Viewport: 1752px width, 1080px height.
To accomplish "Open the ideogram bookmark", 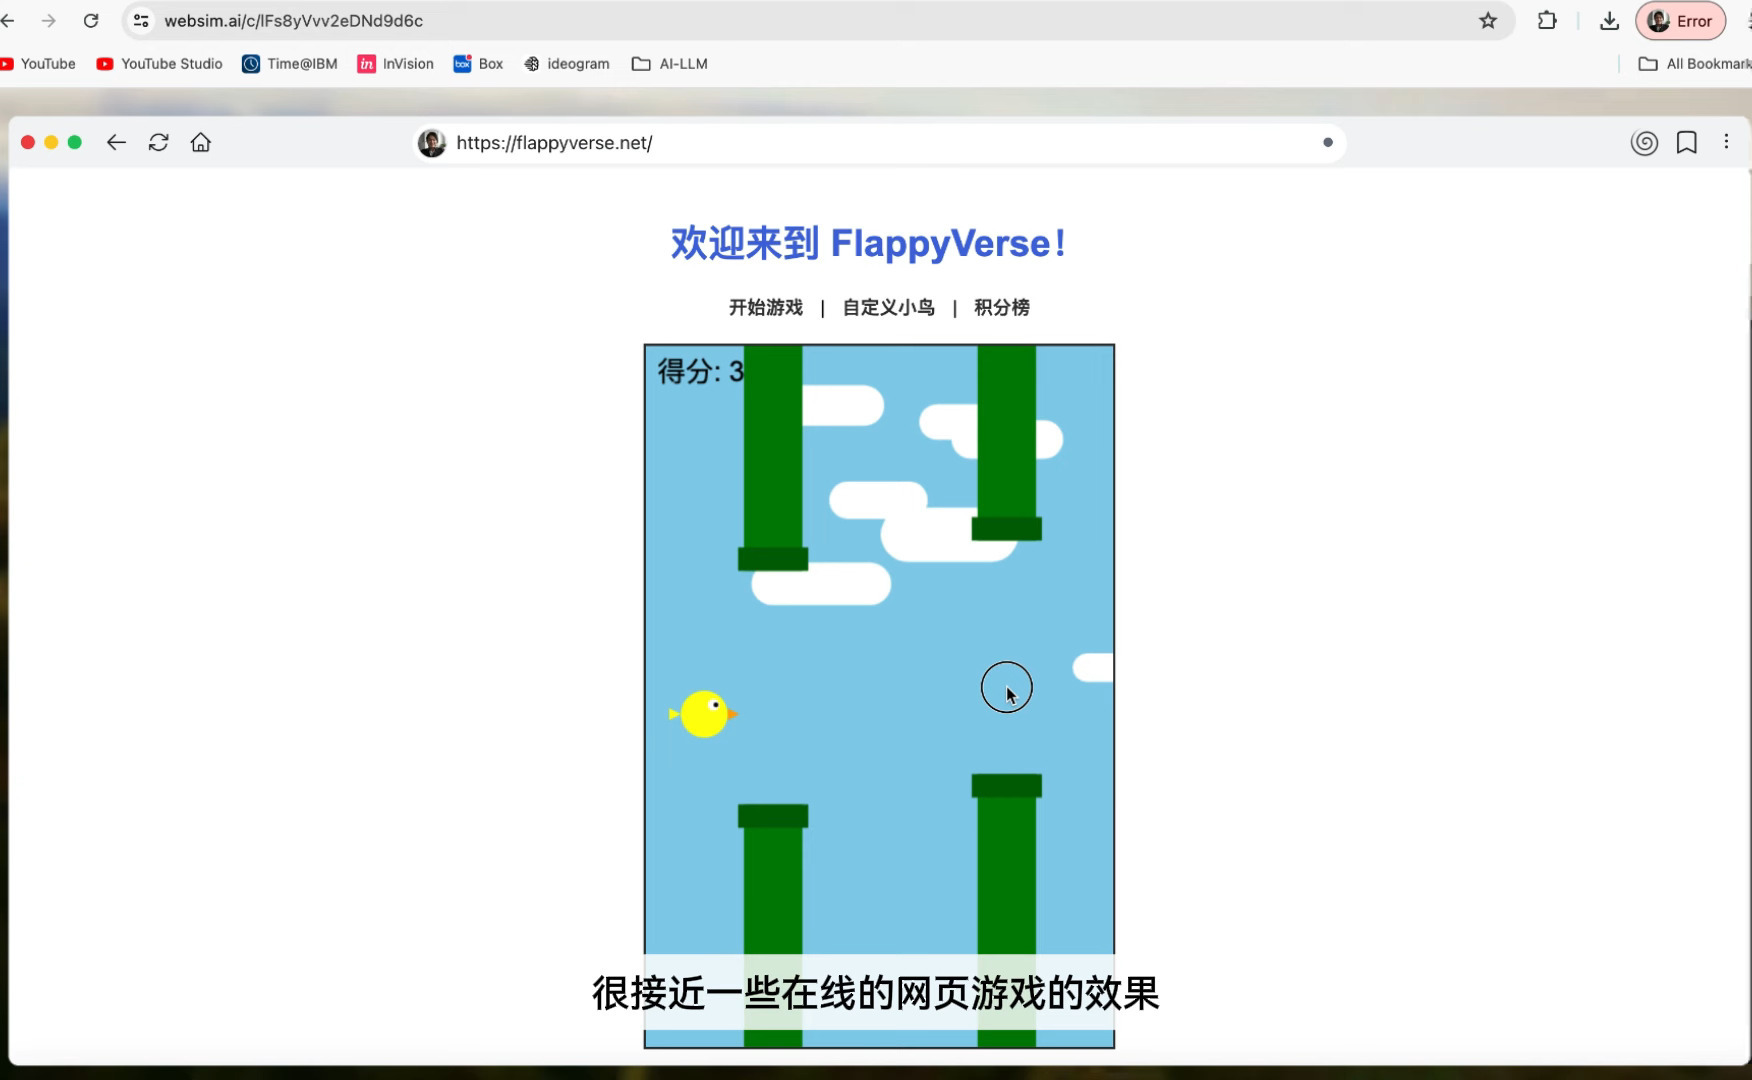I will click(x=567, y=64).
